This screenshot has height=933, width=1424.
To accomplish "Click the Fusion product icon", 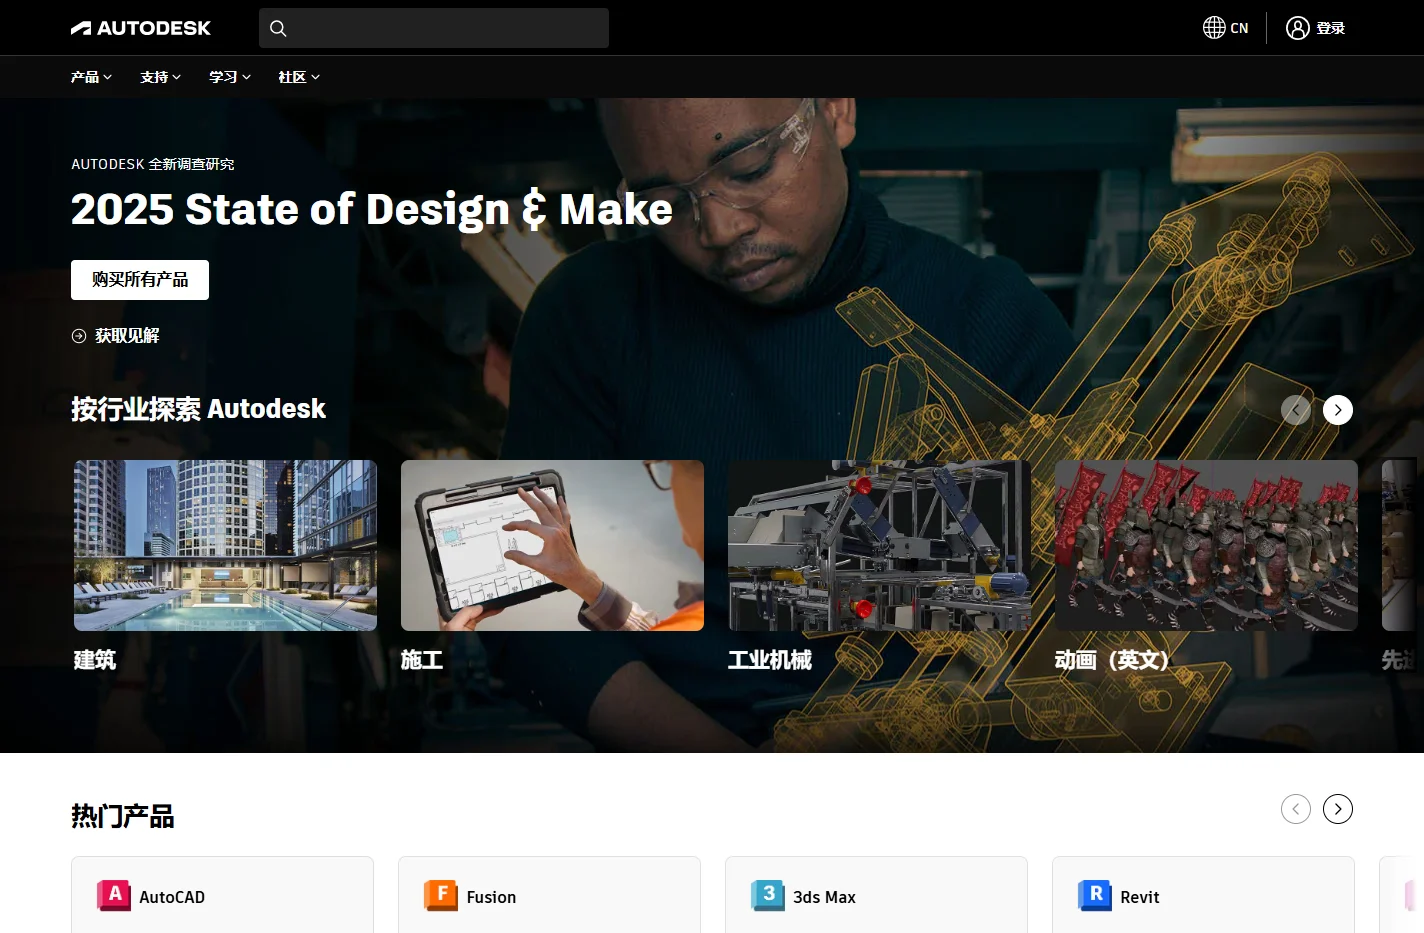I will click(441, 895).
